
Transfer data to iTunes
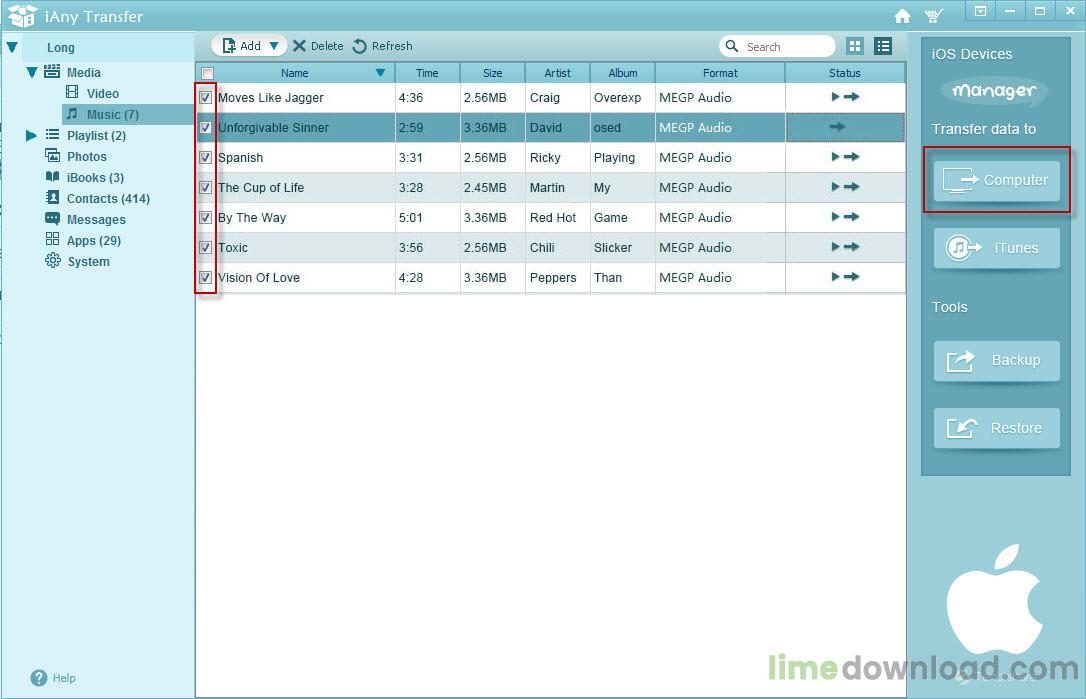pyautogui.click(x=997, y=248)
